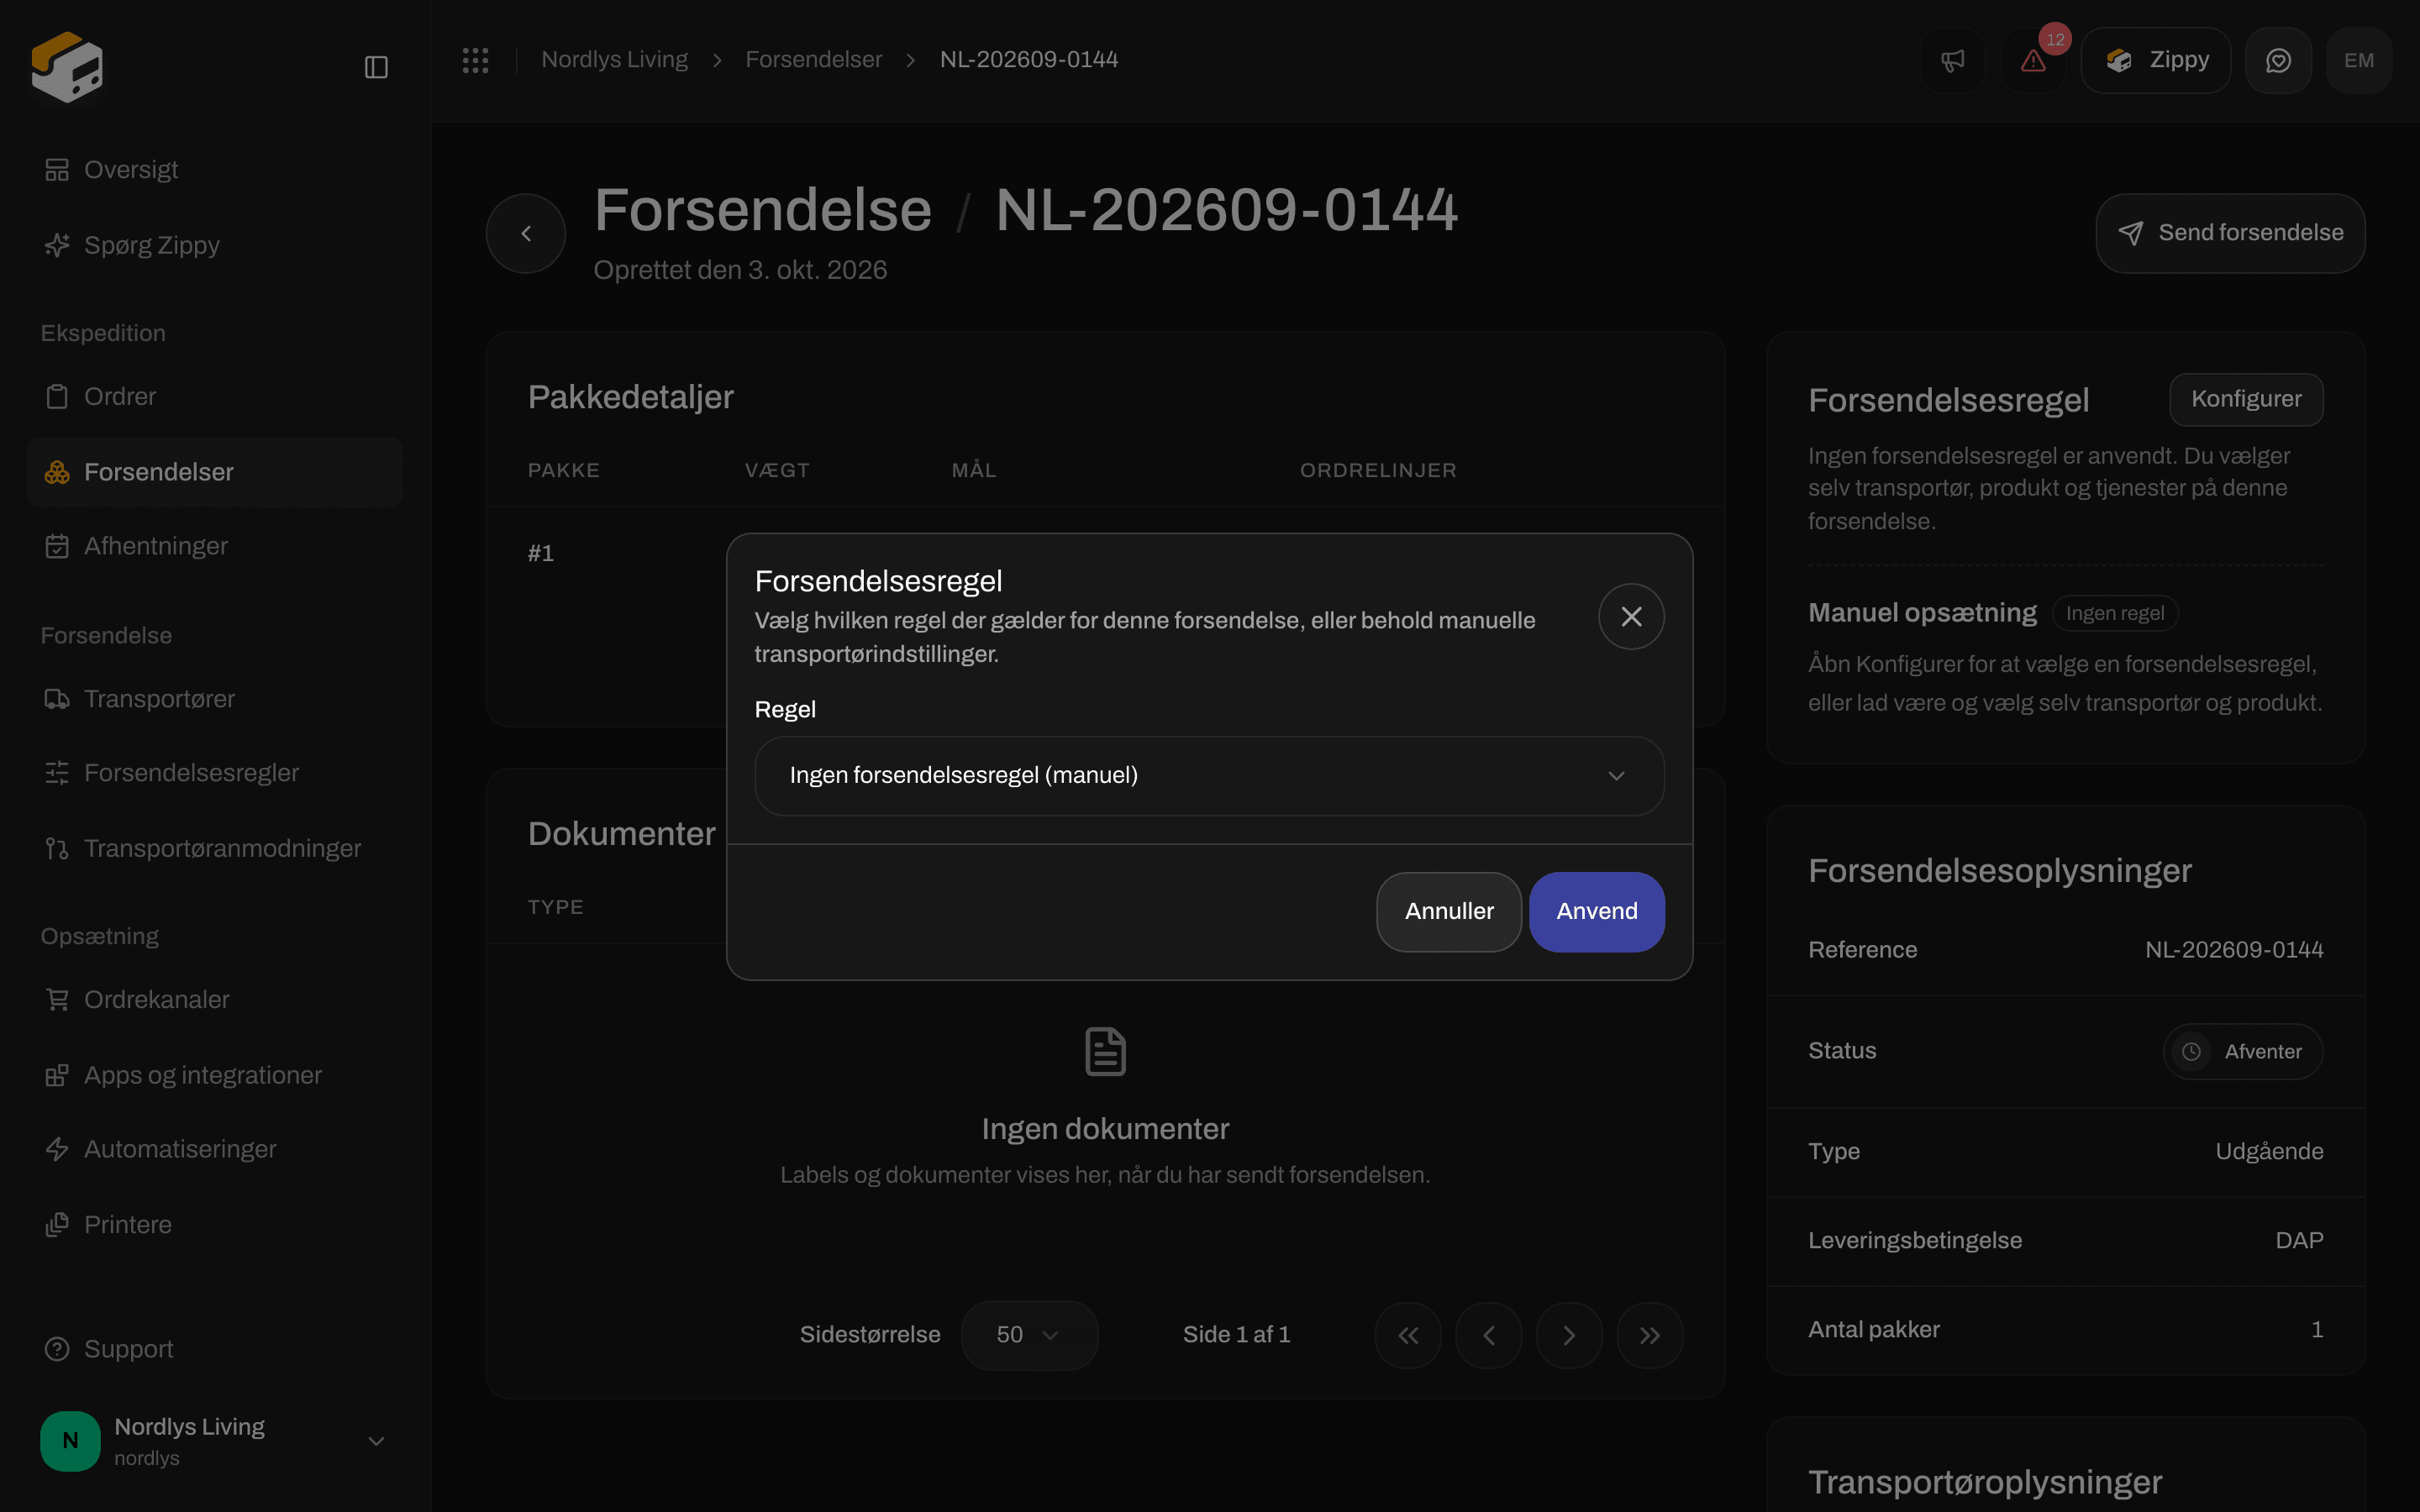Go to the next documents page
The width and height of the screenshot is (2420, 1512).
pos(1569,1335)
